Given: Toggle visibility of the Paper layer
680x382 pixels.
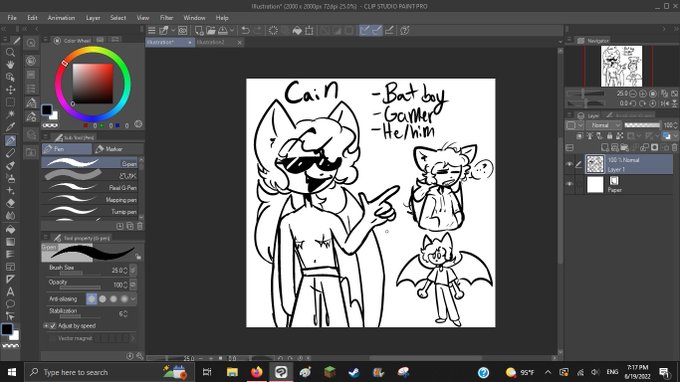Looking at the screenshot, I should pyautogui.click(x=569, y=184).
